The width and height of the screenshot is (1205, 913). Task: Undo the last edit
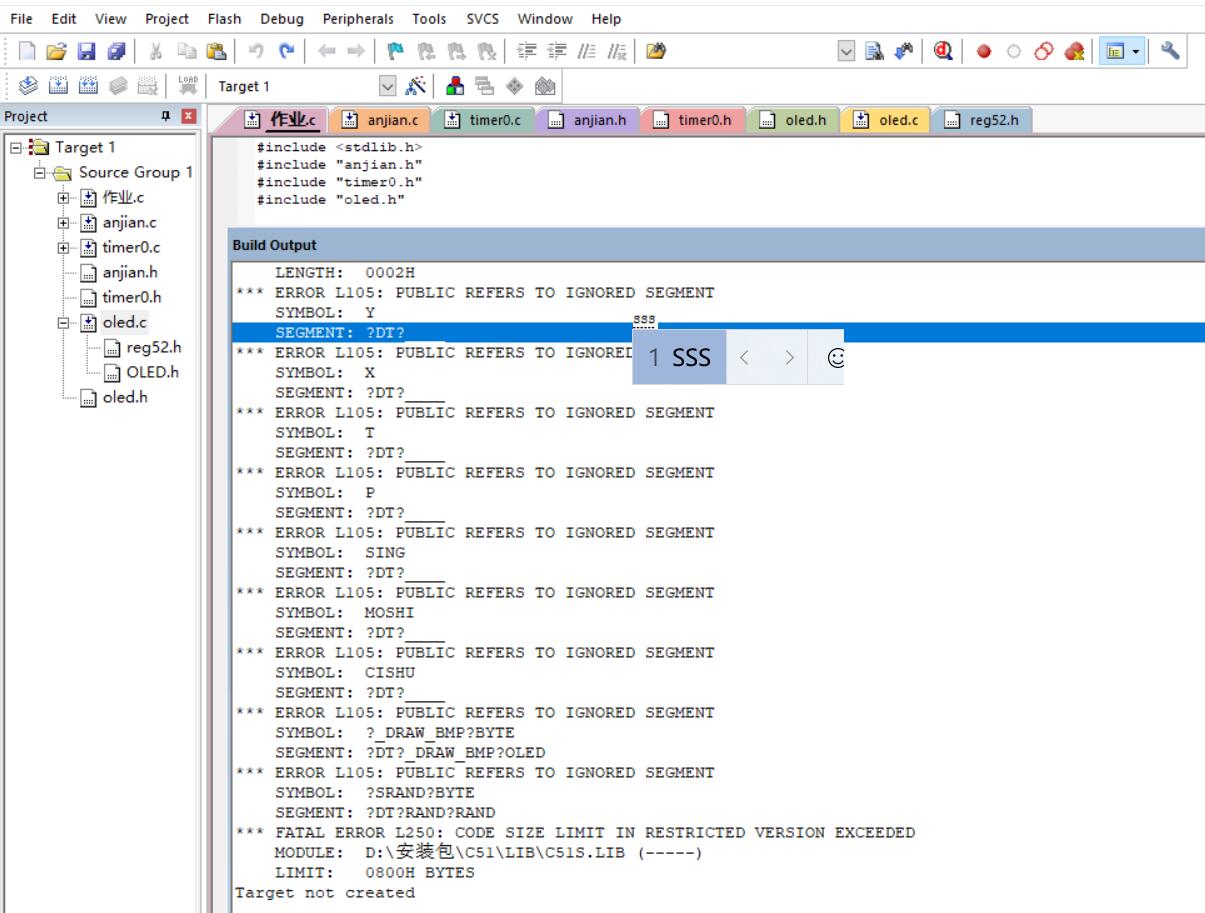(x=255, y=53)
